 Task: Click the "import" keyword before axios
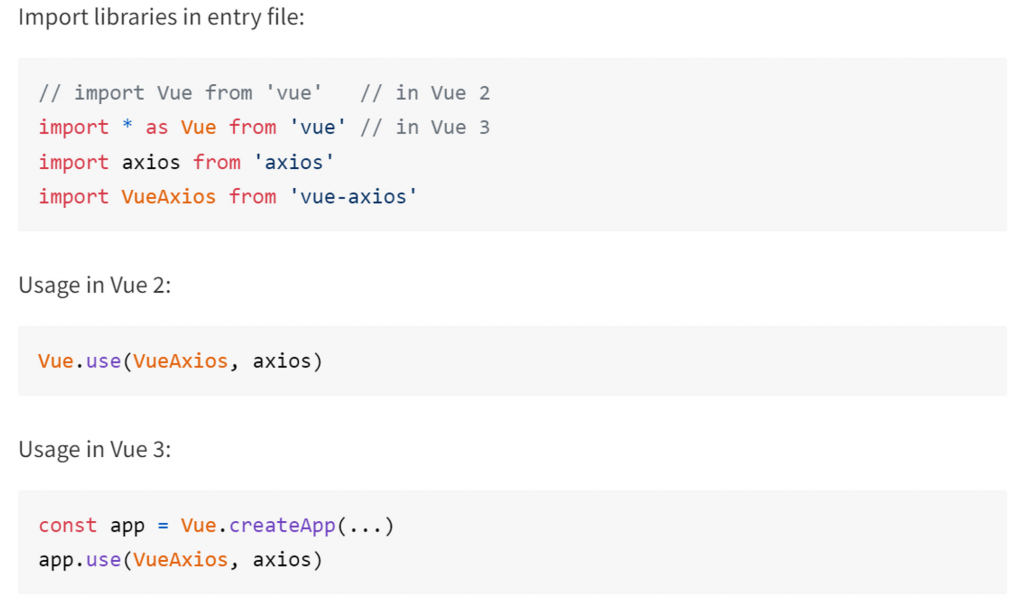[x=73, y=162]
